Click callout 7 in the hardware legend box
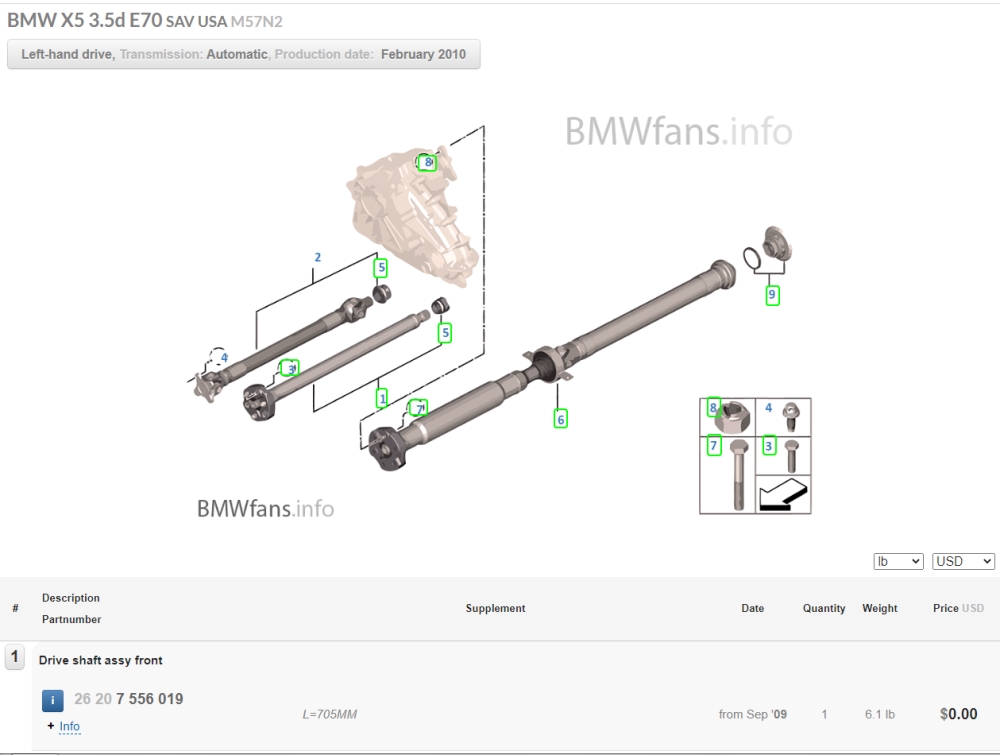 (x=714, y=446)
